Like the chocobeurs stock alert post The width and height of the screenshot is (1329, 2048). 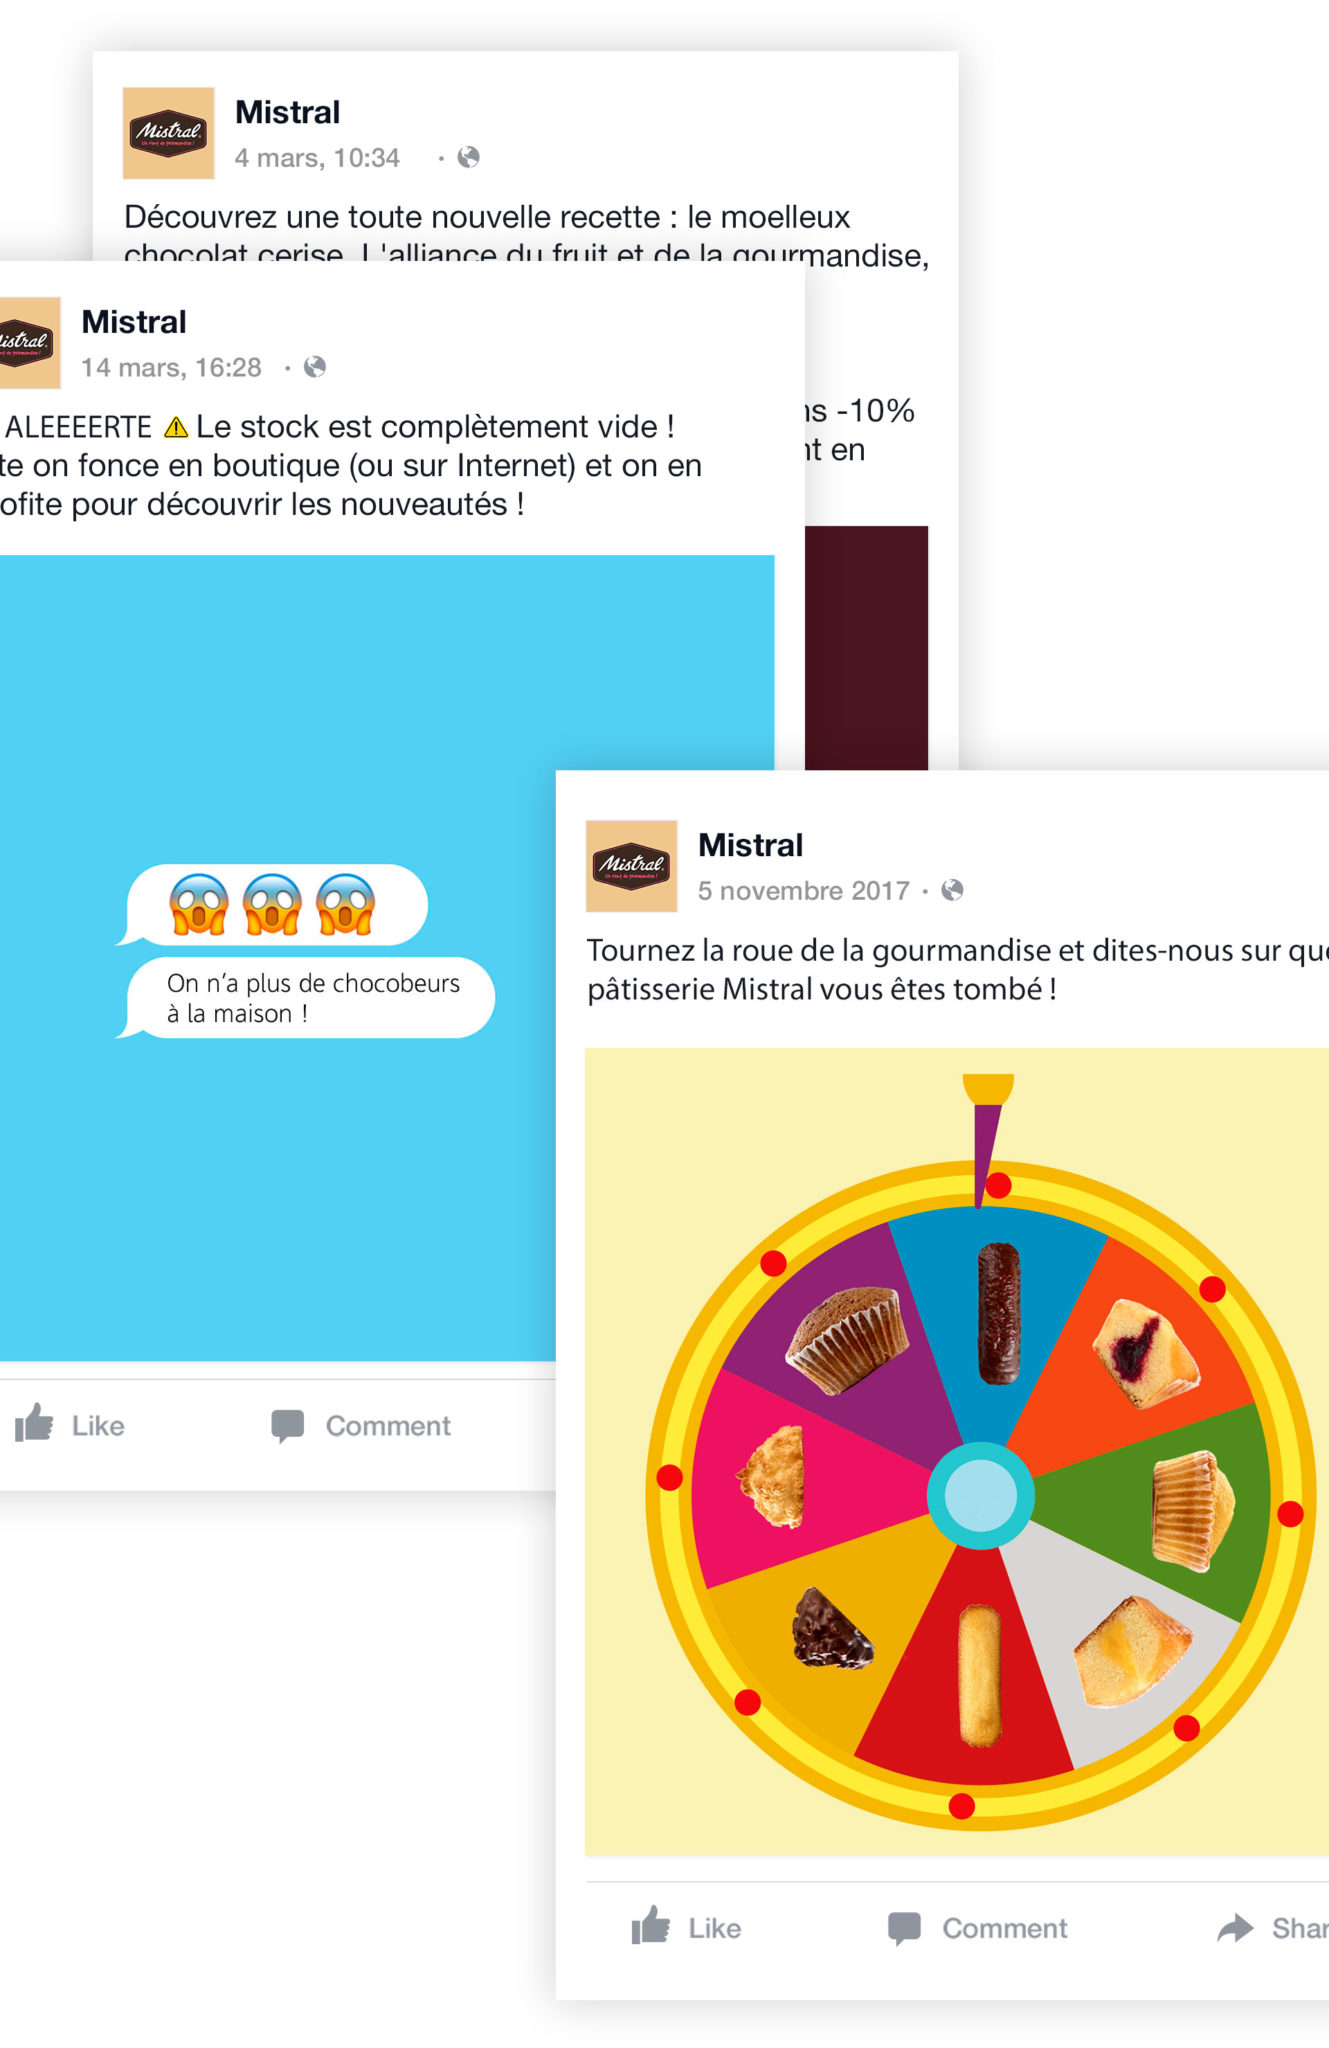69,1424
